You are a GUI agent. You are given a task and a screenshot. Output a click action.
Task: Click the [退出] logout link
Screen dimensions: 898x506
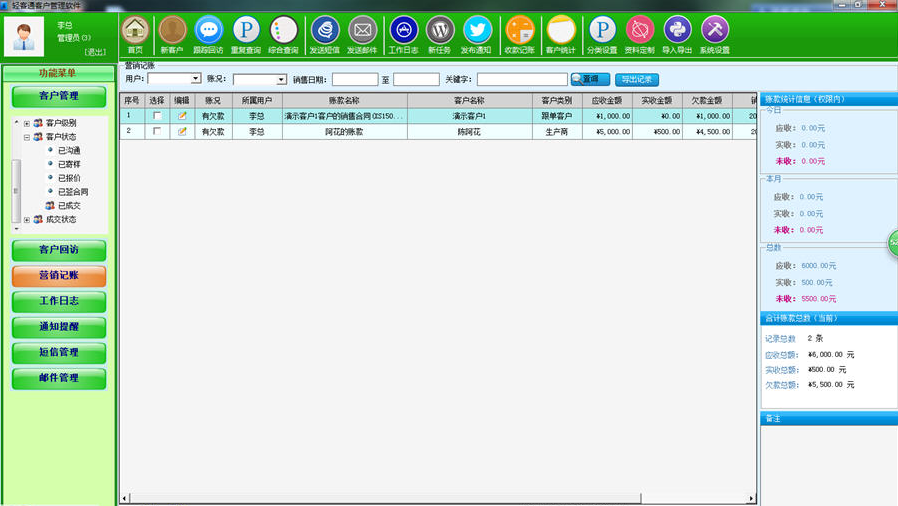[x=95, y=52]
